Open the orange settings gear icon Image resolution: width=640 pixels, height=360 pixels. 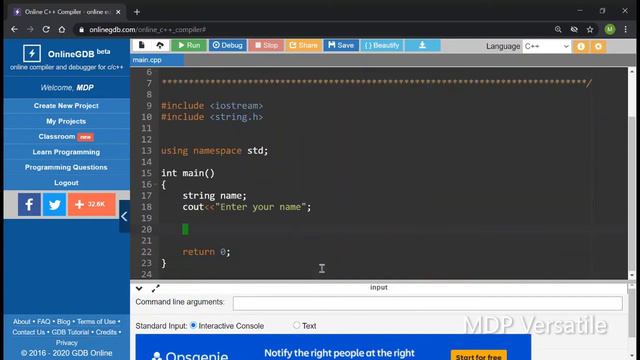598,46
